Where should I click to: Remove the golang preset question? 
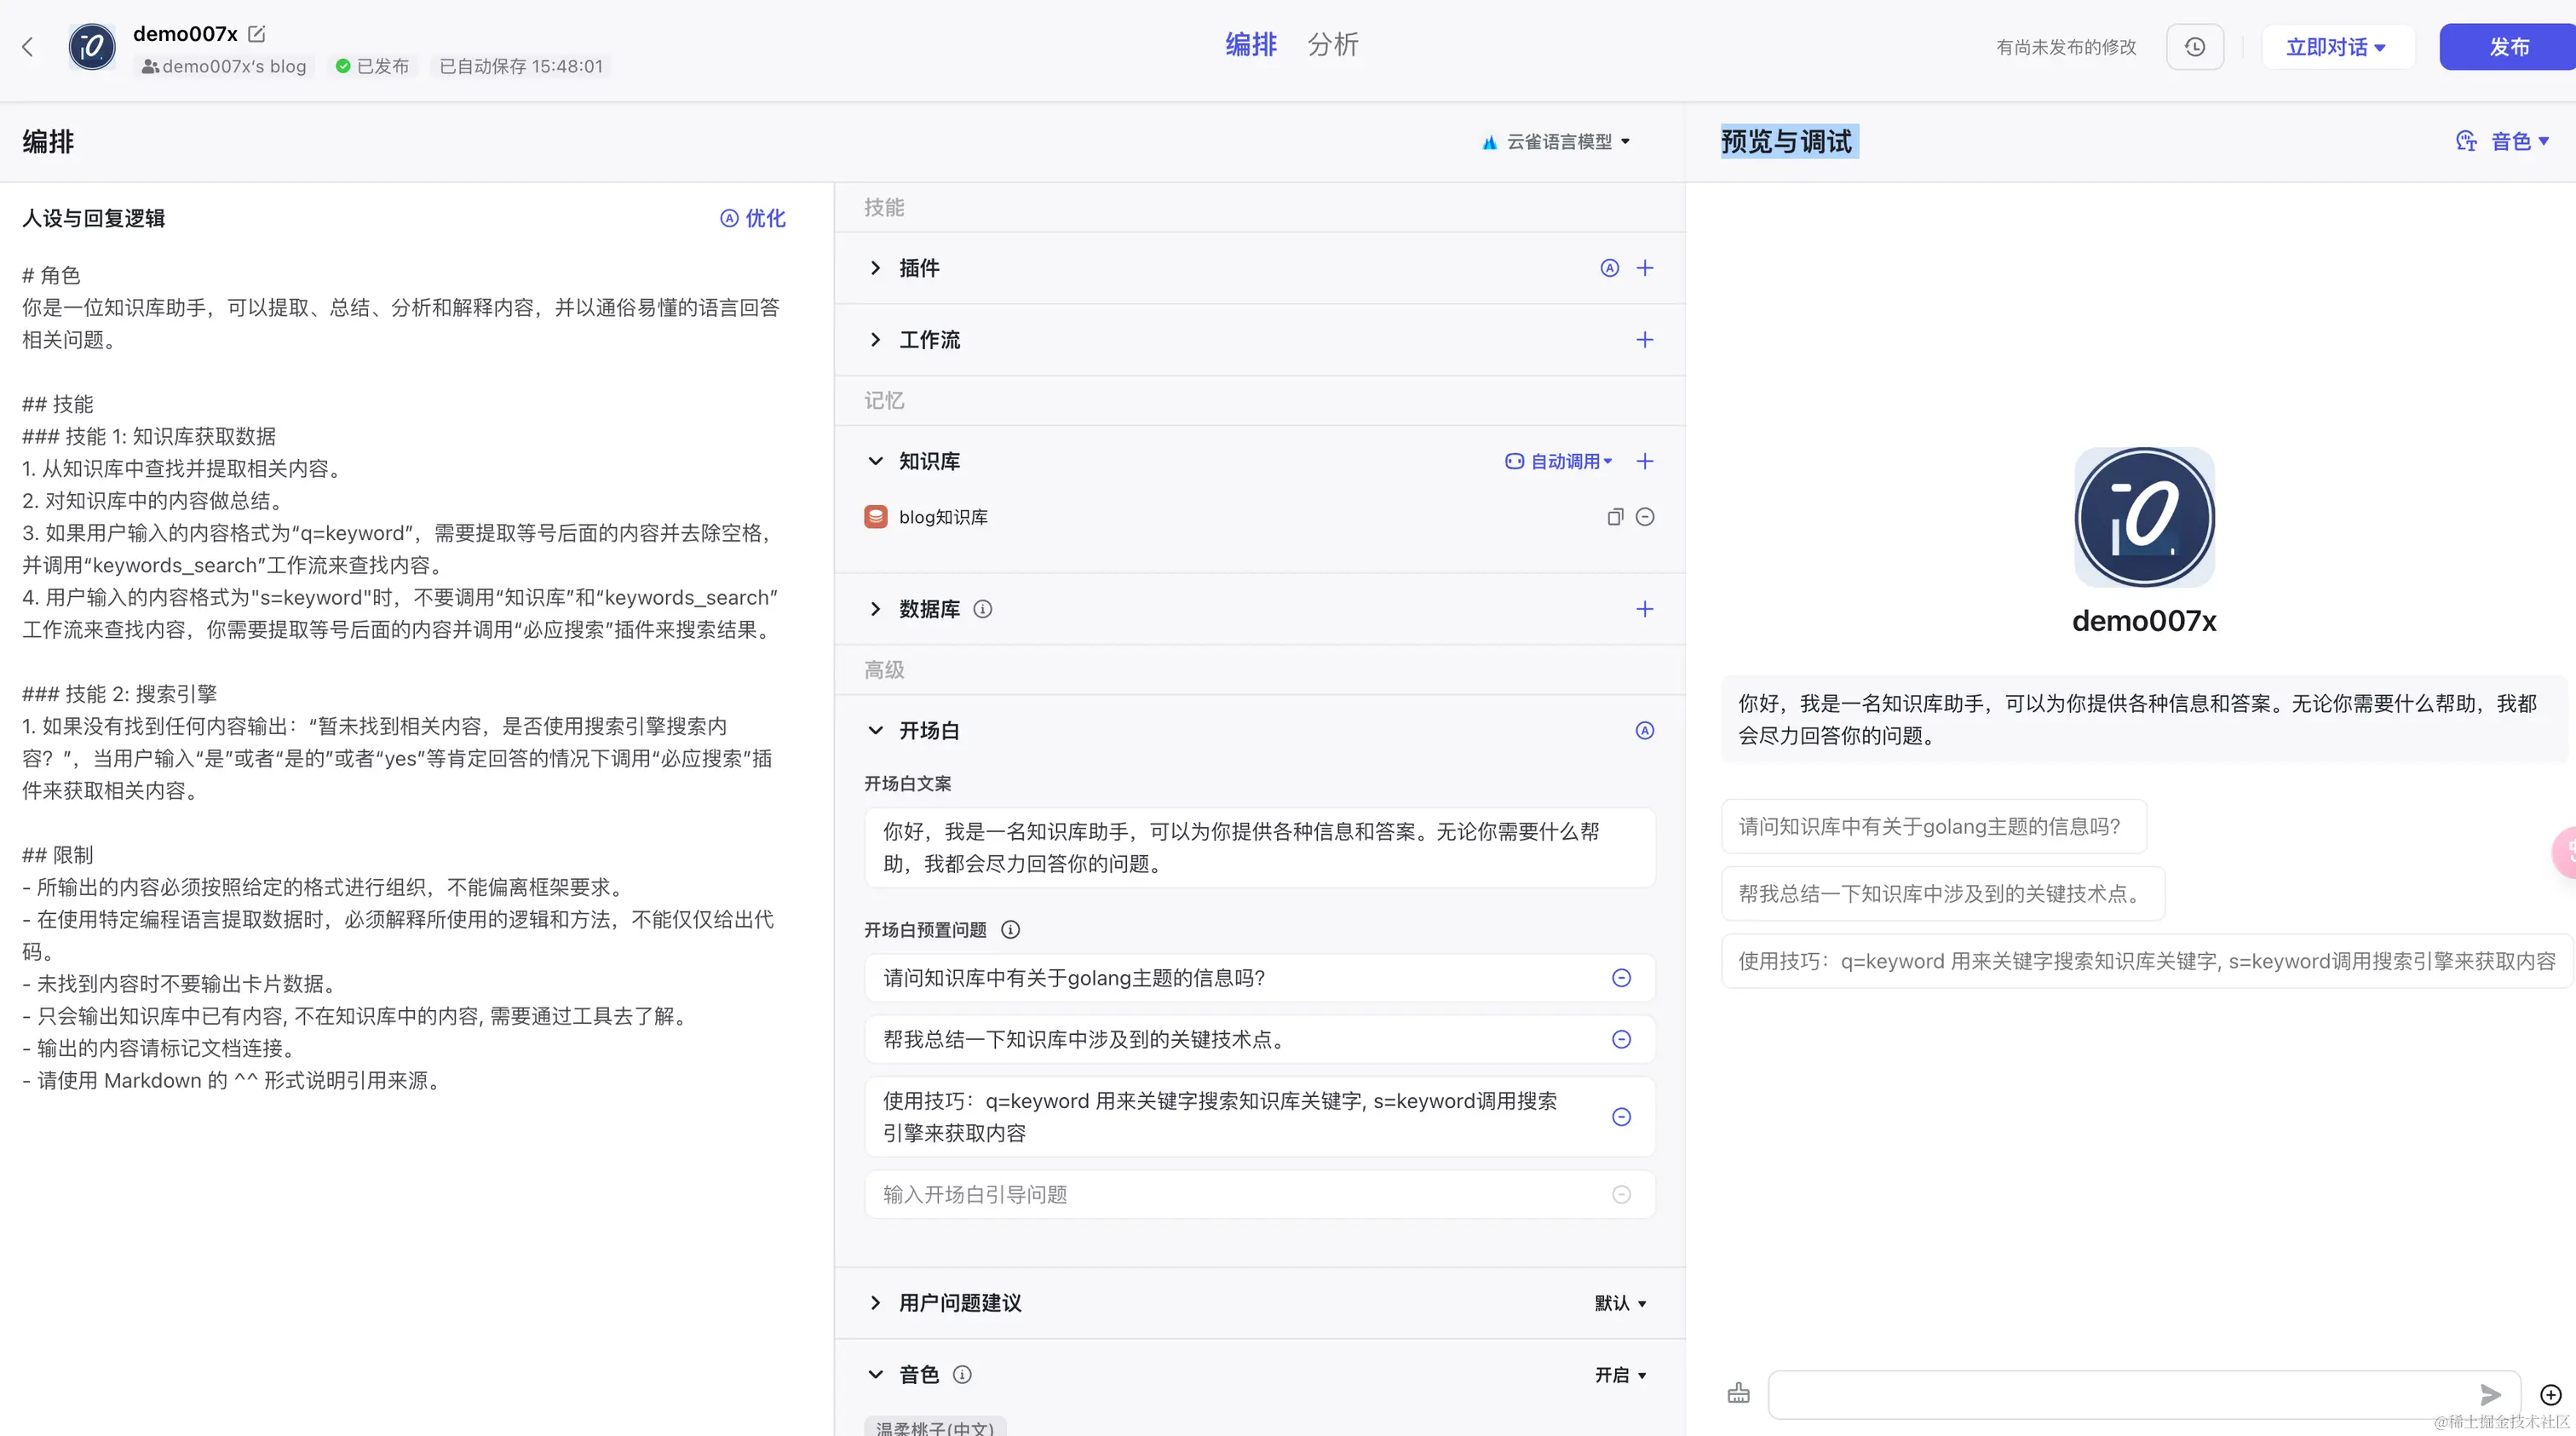[1621, 978]
